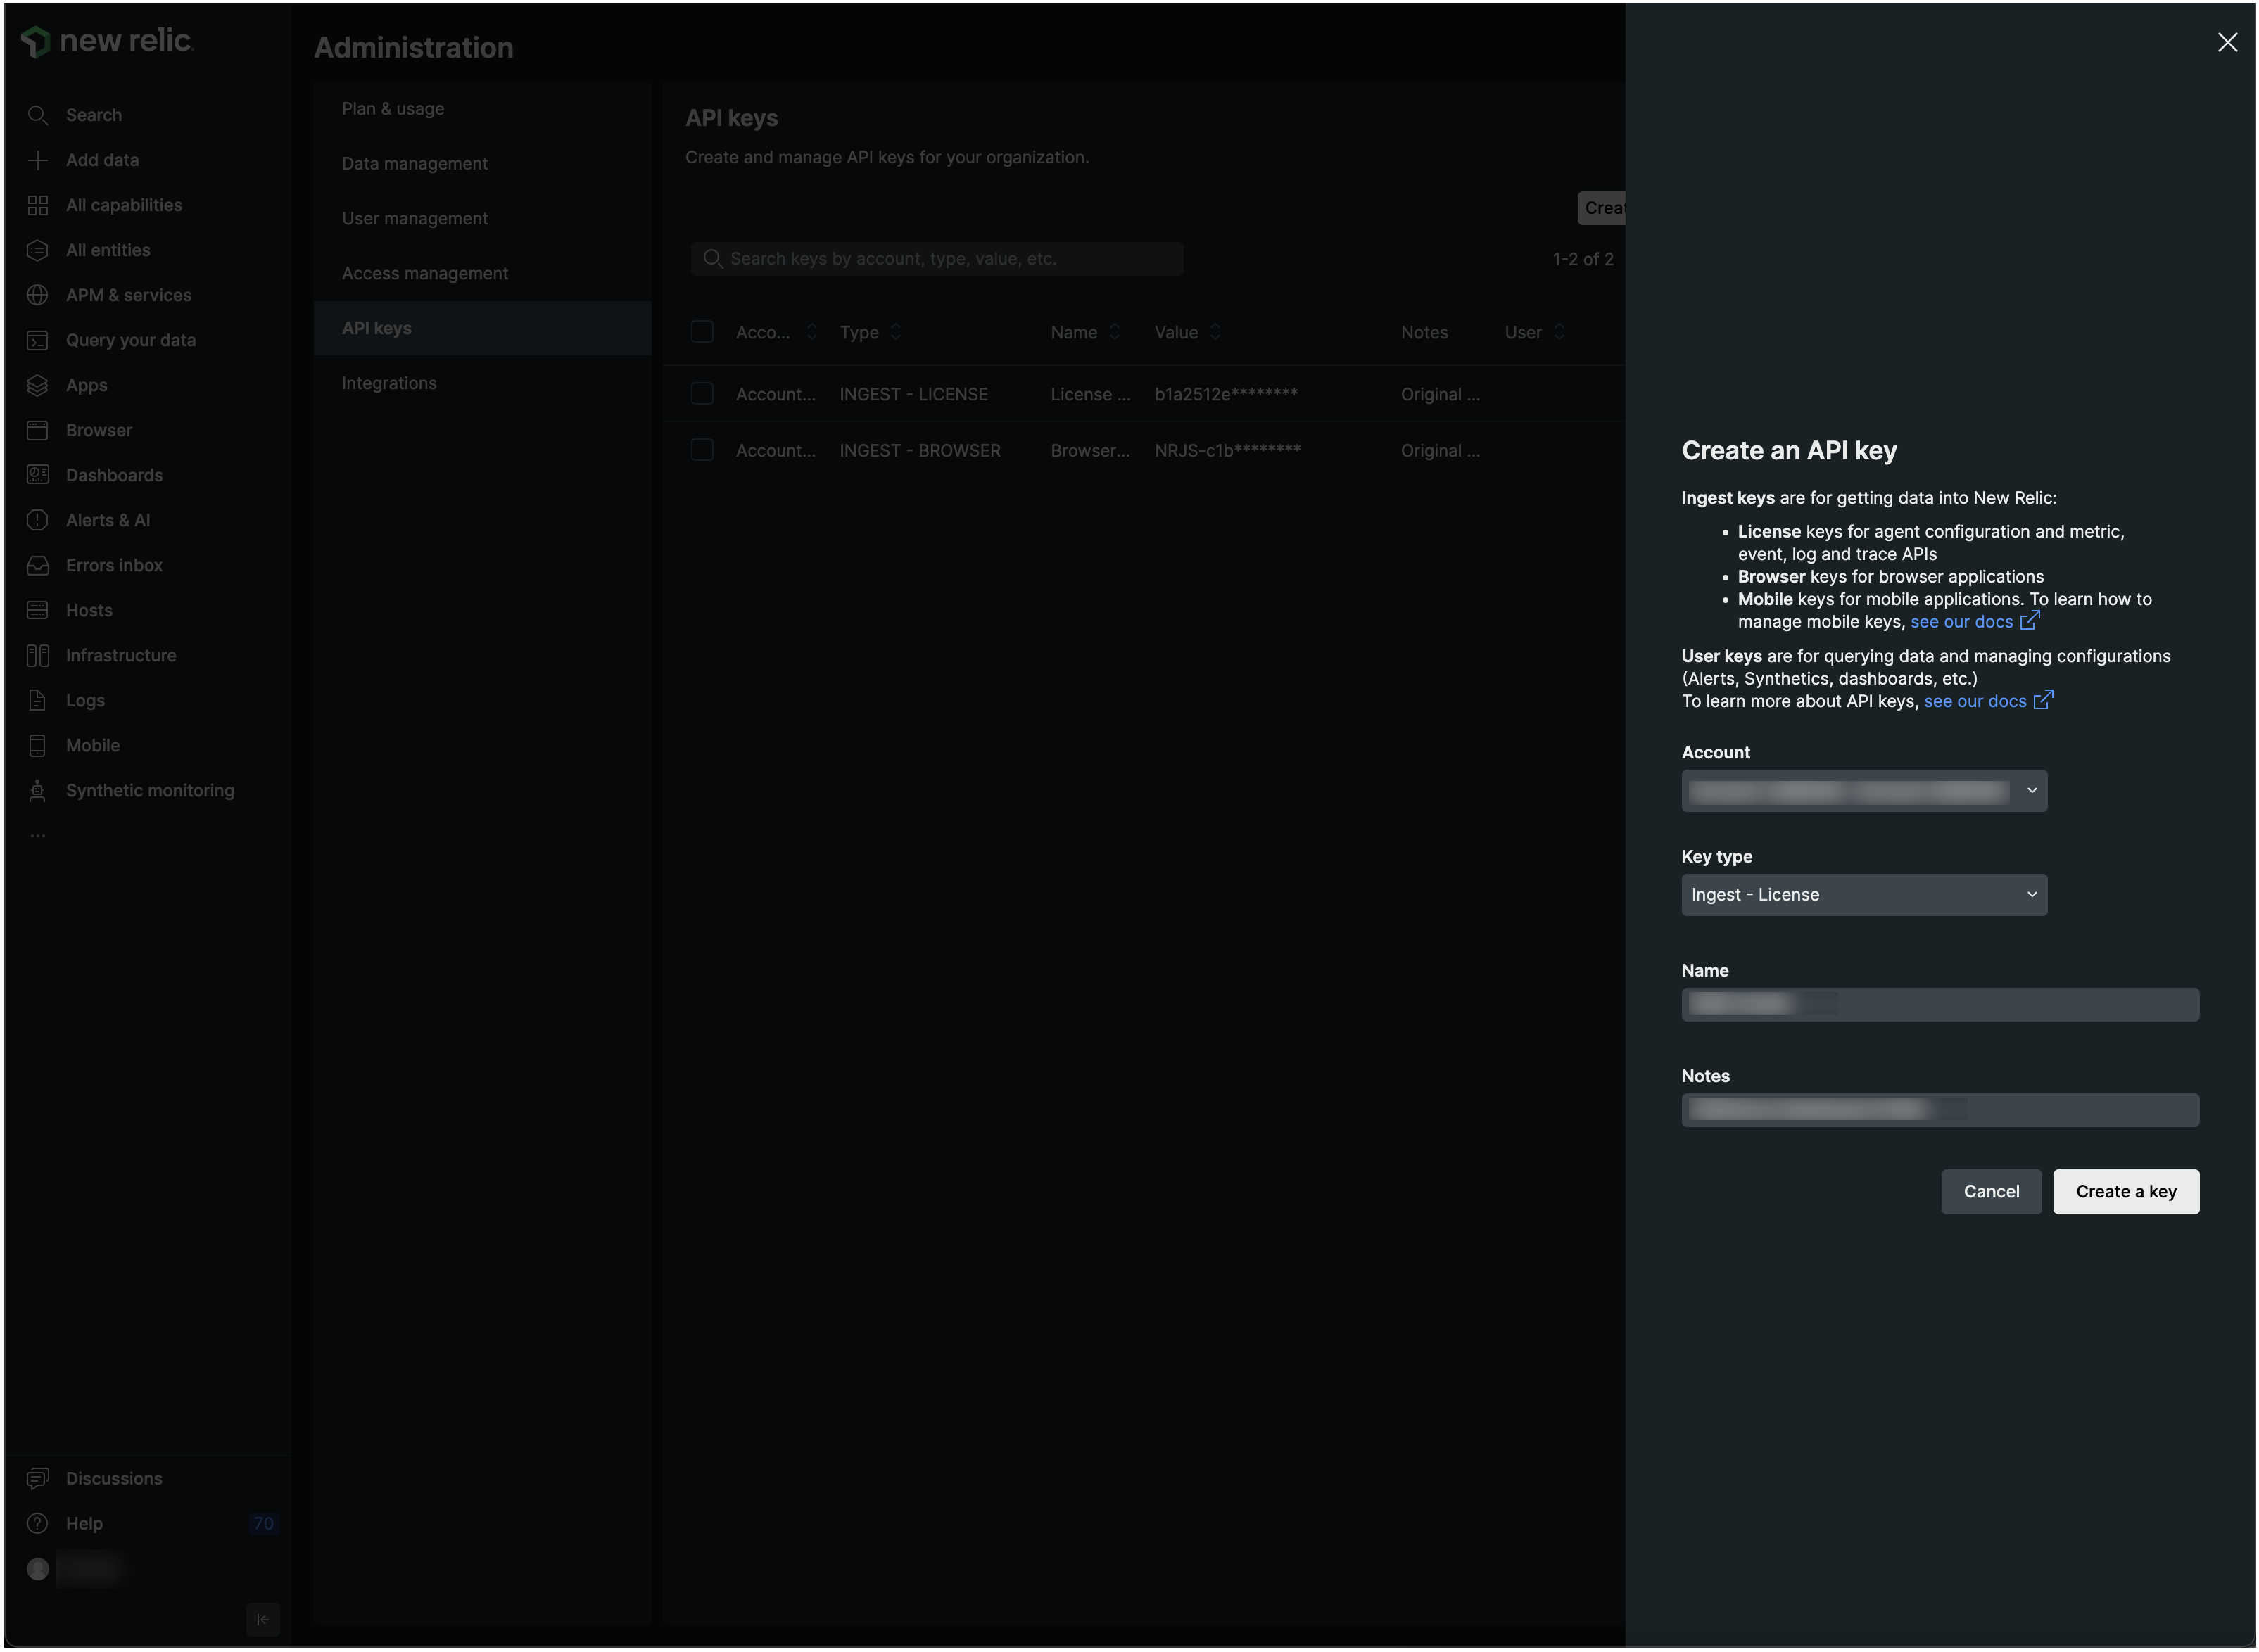Check the INGEST - LICENSE row checkbox

[702, 394]
